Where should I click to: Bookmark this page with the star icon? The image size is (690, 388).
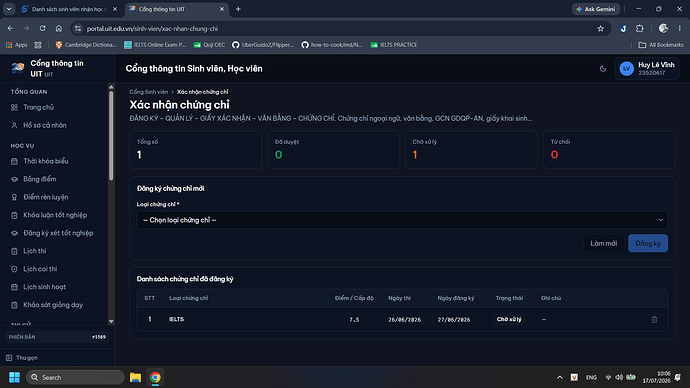[x=601, y=29]
